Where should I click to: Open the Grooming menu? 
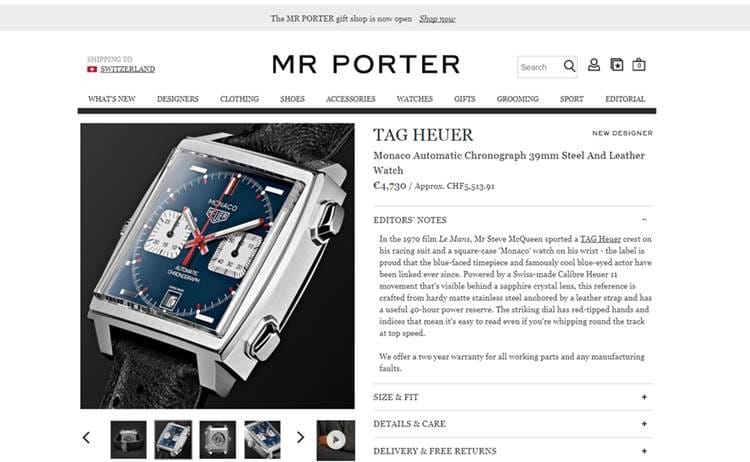pos(518,99)
